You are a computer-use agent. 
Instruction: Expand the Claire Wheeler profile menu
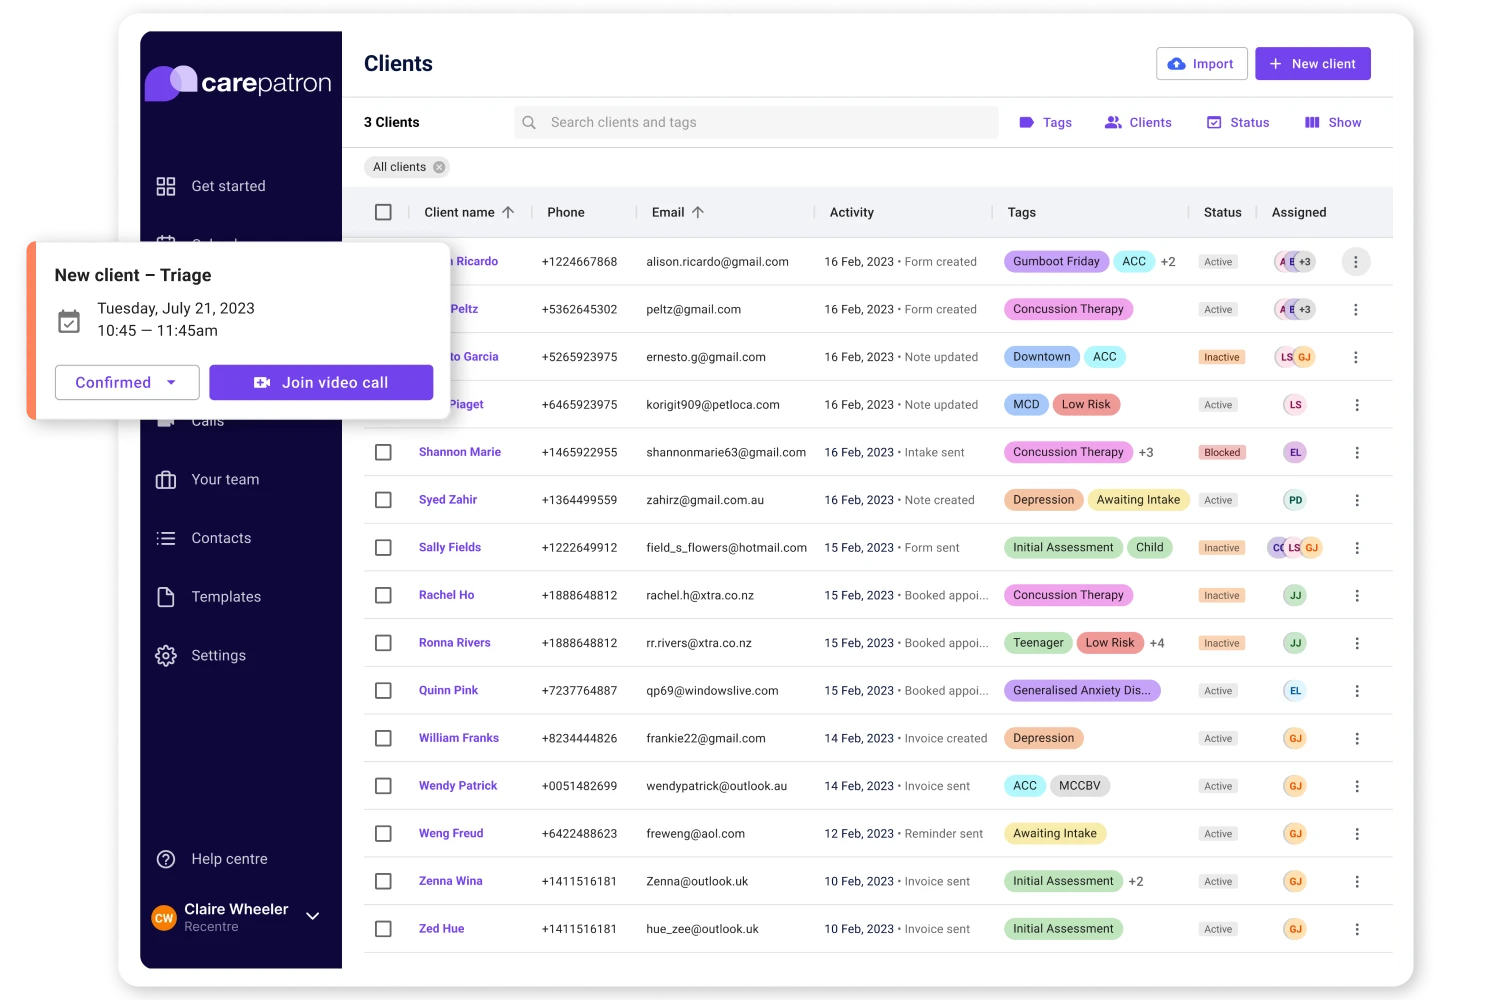click(x=312, y=916)
